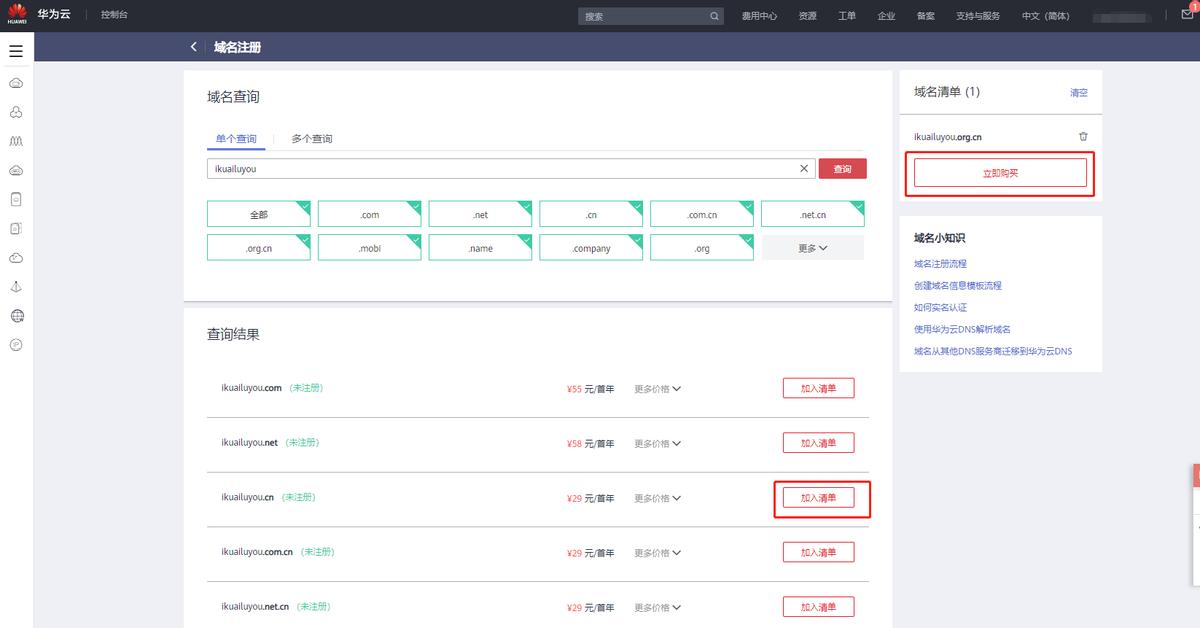Expand 更多 to show more domain suffixes
The width and height of the screenshot is (1200, 628).
[812, 248]
